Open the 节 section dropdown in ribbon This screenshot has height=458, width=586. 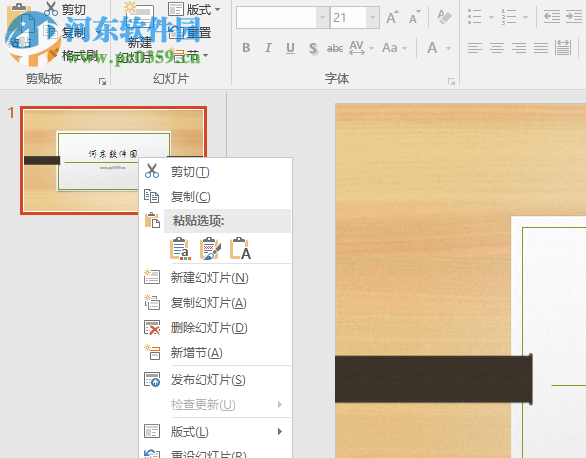[190, 56]
